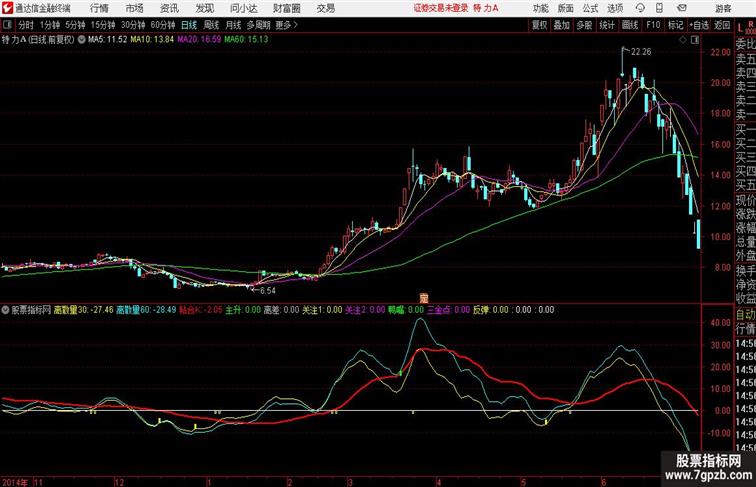Click the 复权 toolbar button
Screen dimensions: 756x487
click(x=540, y=25)
